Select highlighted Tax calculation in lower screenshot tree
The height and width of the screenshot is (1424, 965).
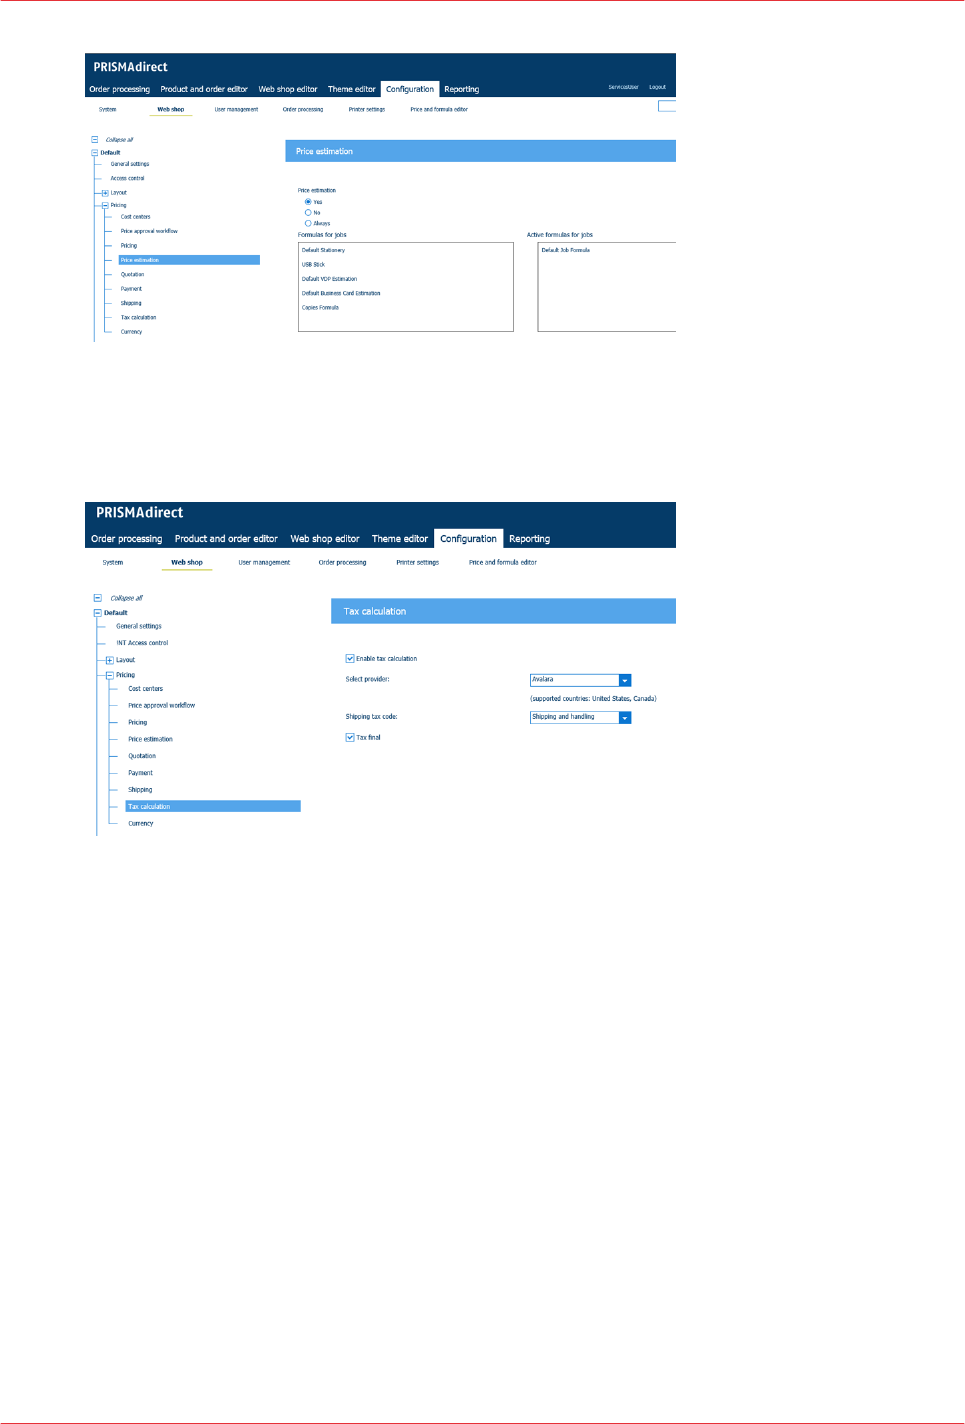[x=213, y=806]
